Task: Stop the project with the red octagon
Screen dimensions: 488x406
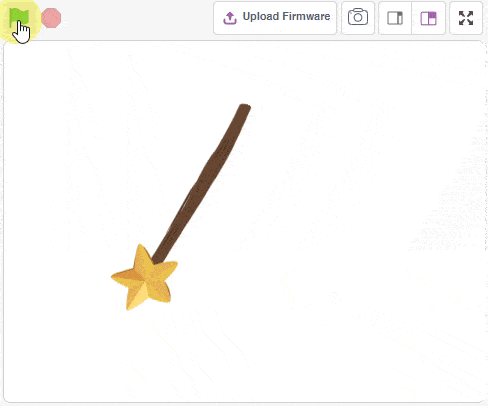Action: coord(51,18)
